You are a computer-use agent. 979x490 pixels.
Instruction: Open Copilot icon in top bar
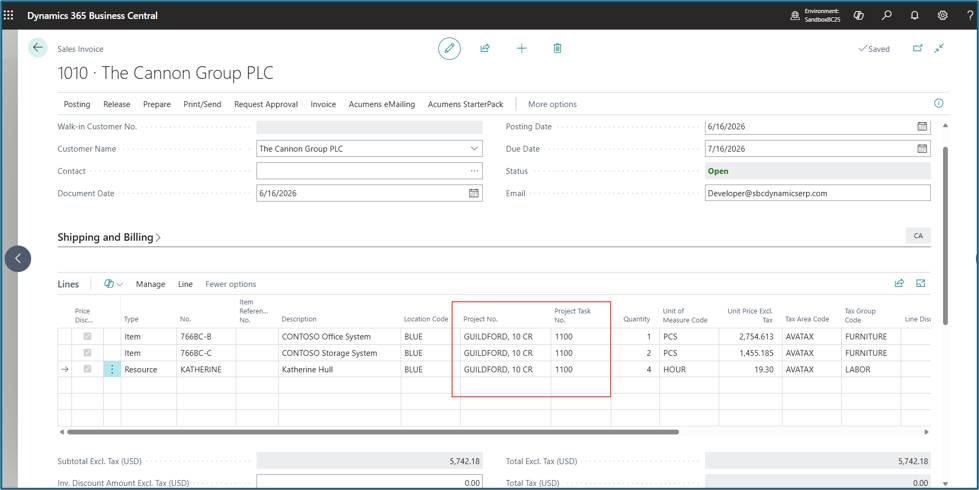tap(858, 16)
